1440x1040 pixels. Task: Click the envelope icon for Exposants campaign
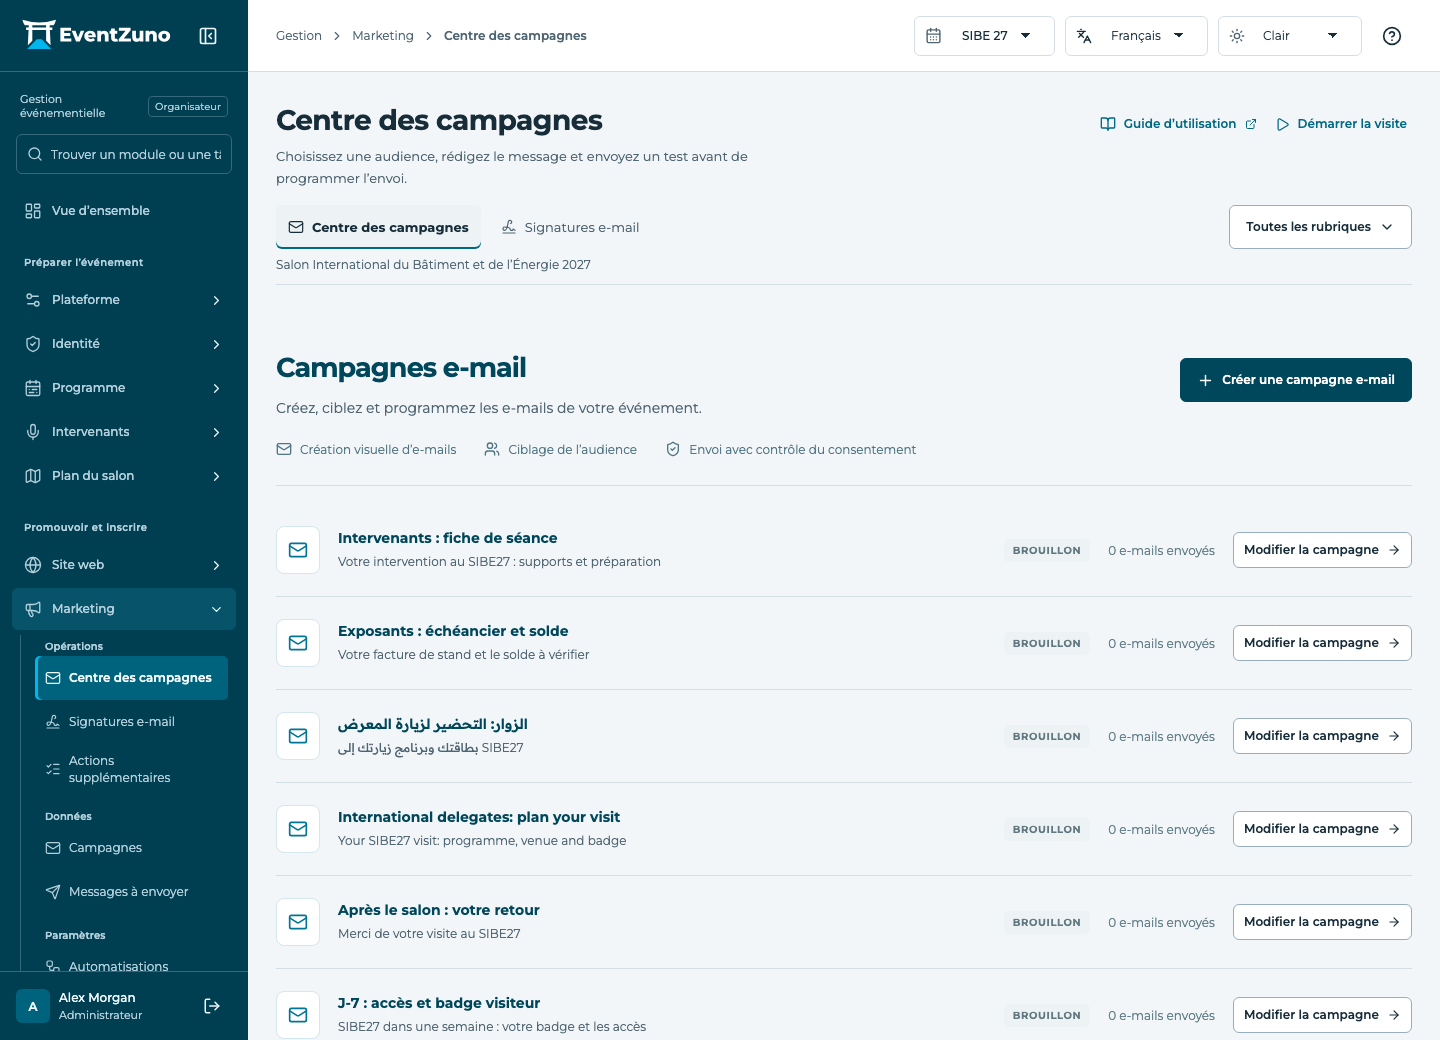coord(298,643)
